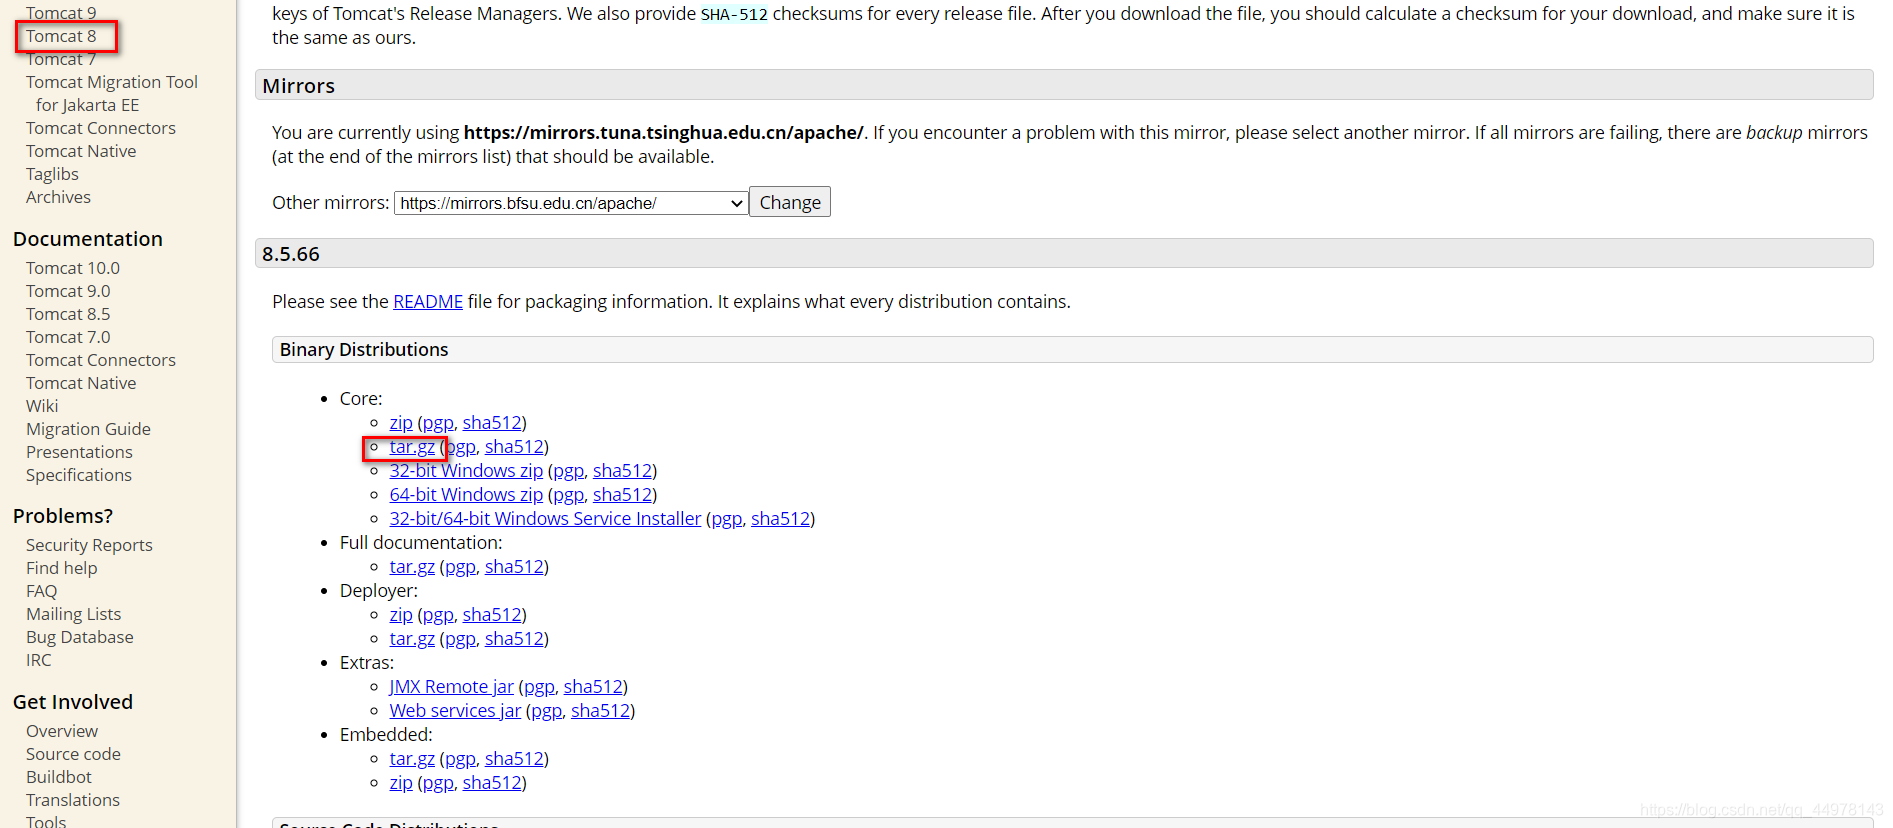Open Get Involved Overview
This screenshot has height=828, width=1893.
(62, 731)
